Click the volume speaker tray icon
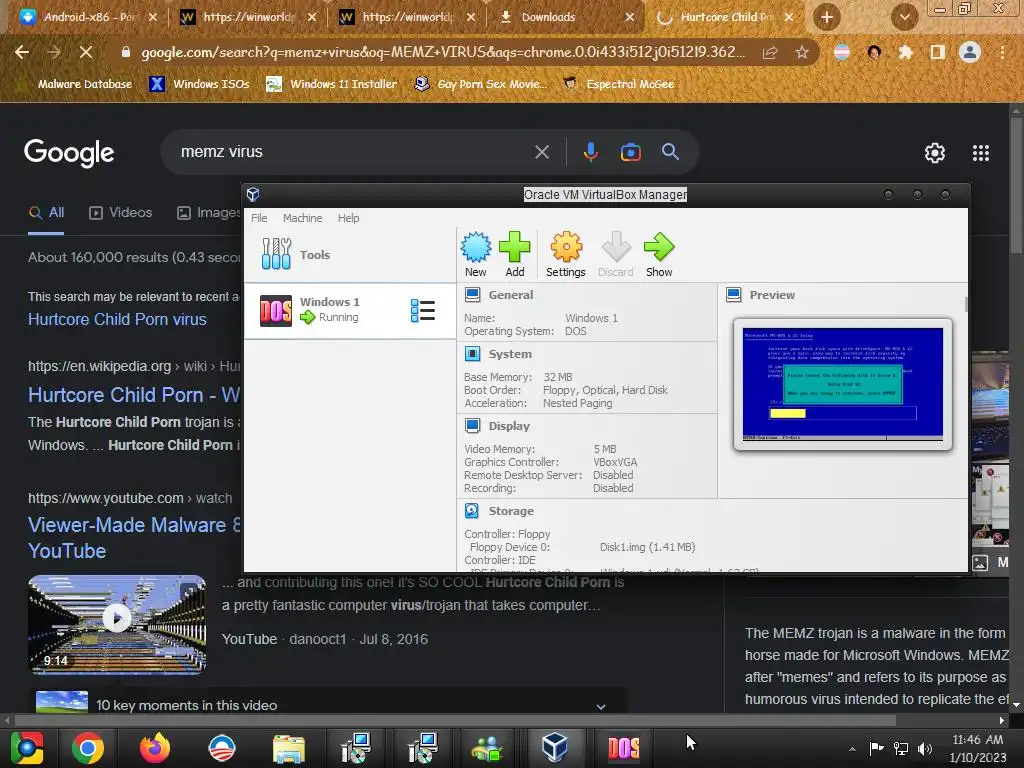Screen dimensions: 1024x768 [x=925, y=748]
